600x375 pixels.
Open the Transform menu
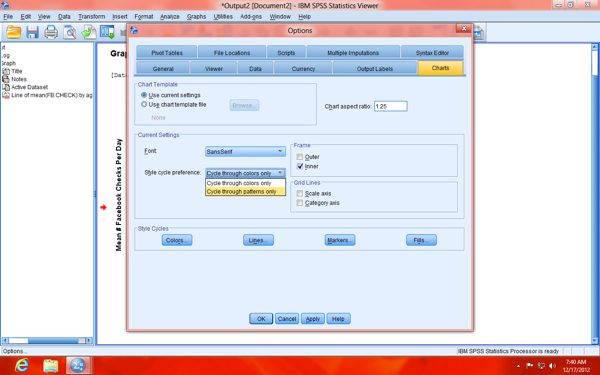pyautogui.click(x=91, y=16)
